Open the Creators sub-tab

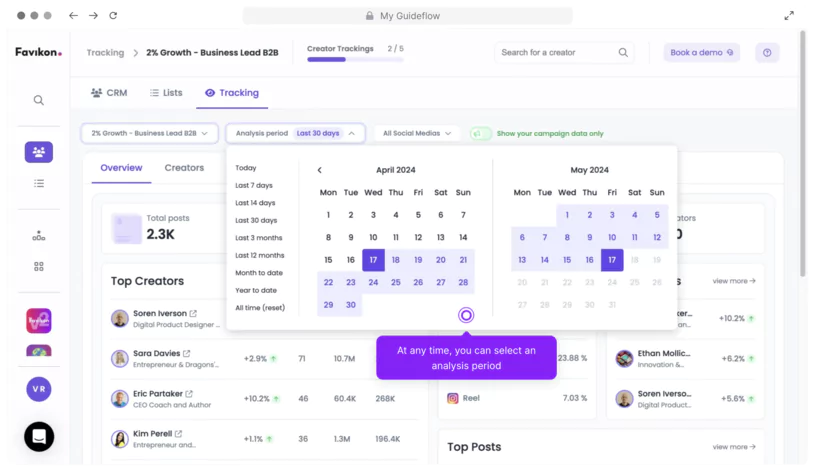(x=184, y=168)
